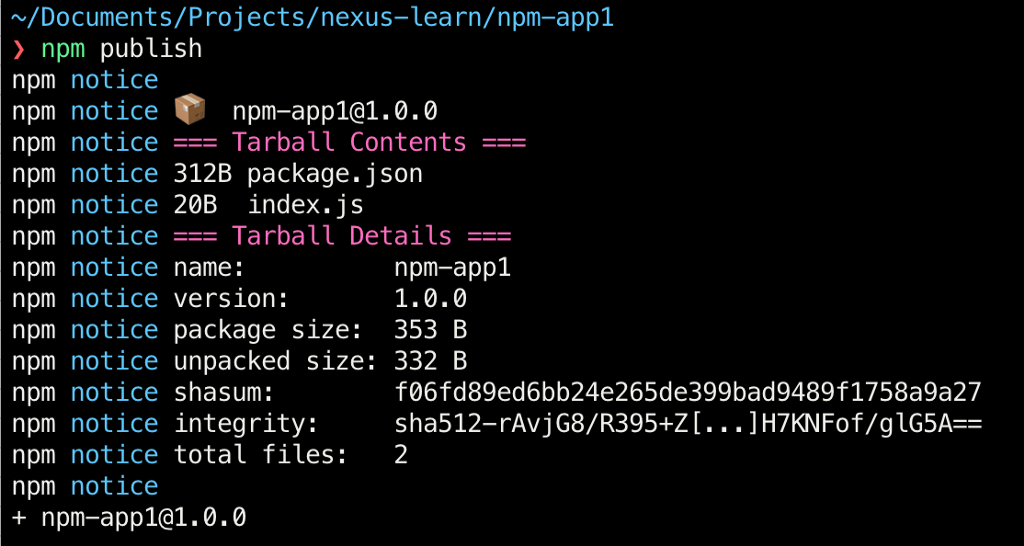The height and width of the screenshot is (546, 1024).
Task: Click the version value 1.0.0 in details
Action: (431, 299)
